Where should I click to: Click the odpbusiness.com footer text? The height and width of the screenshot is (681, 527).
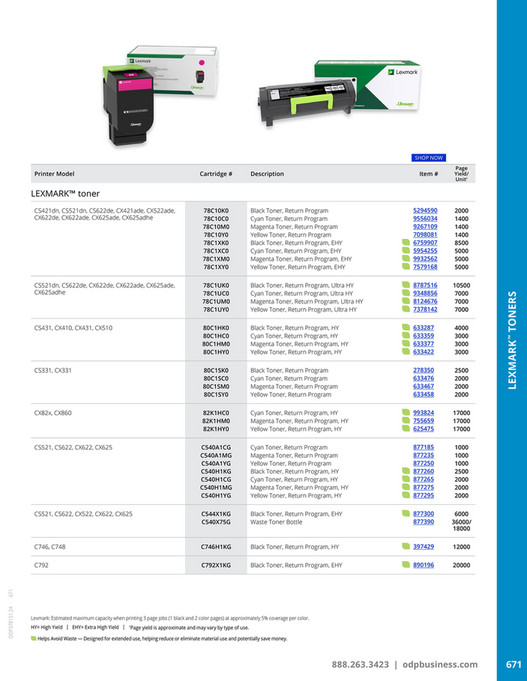tap(440, 664)
